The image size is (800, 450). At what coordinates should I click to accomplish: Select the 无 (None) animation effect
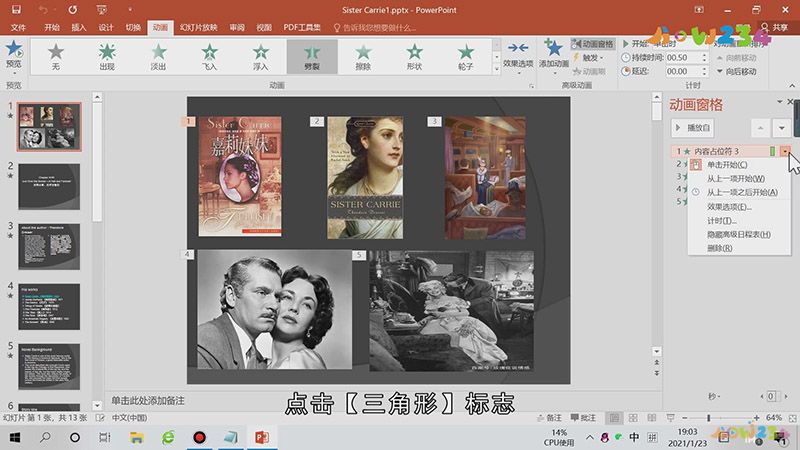pos(56,57)
